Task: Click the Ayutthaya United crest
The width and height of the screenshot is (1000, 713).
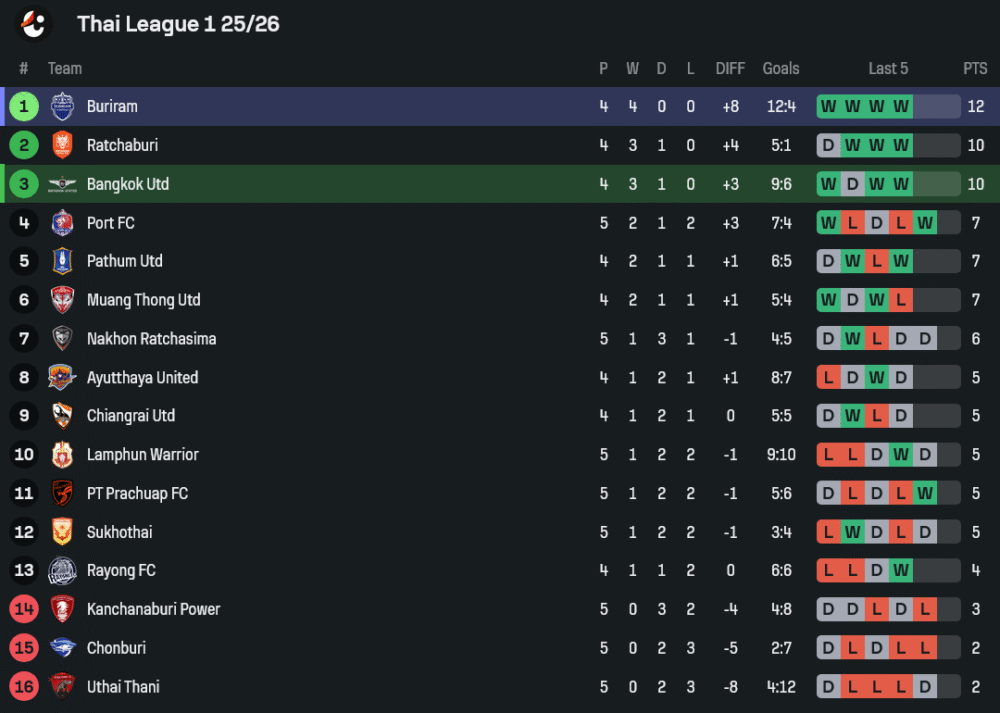Action: 62,378
